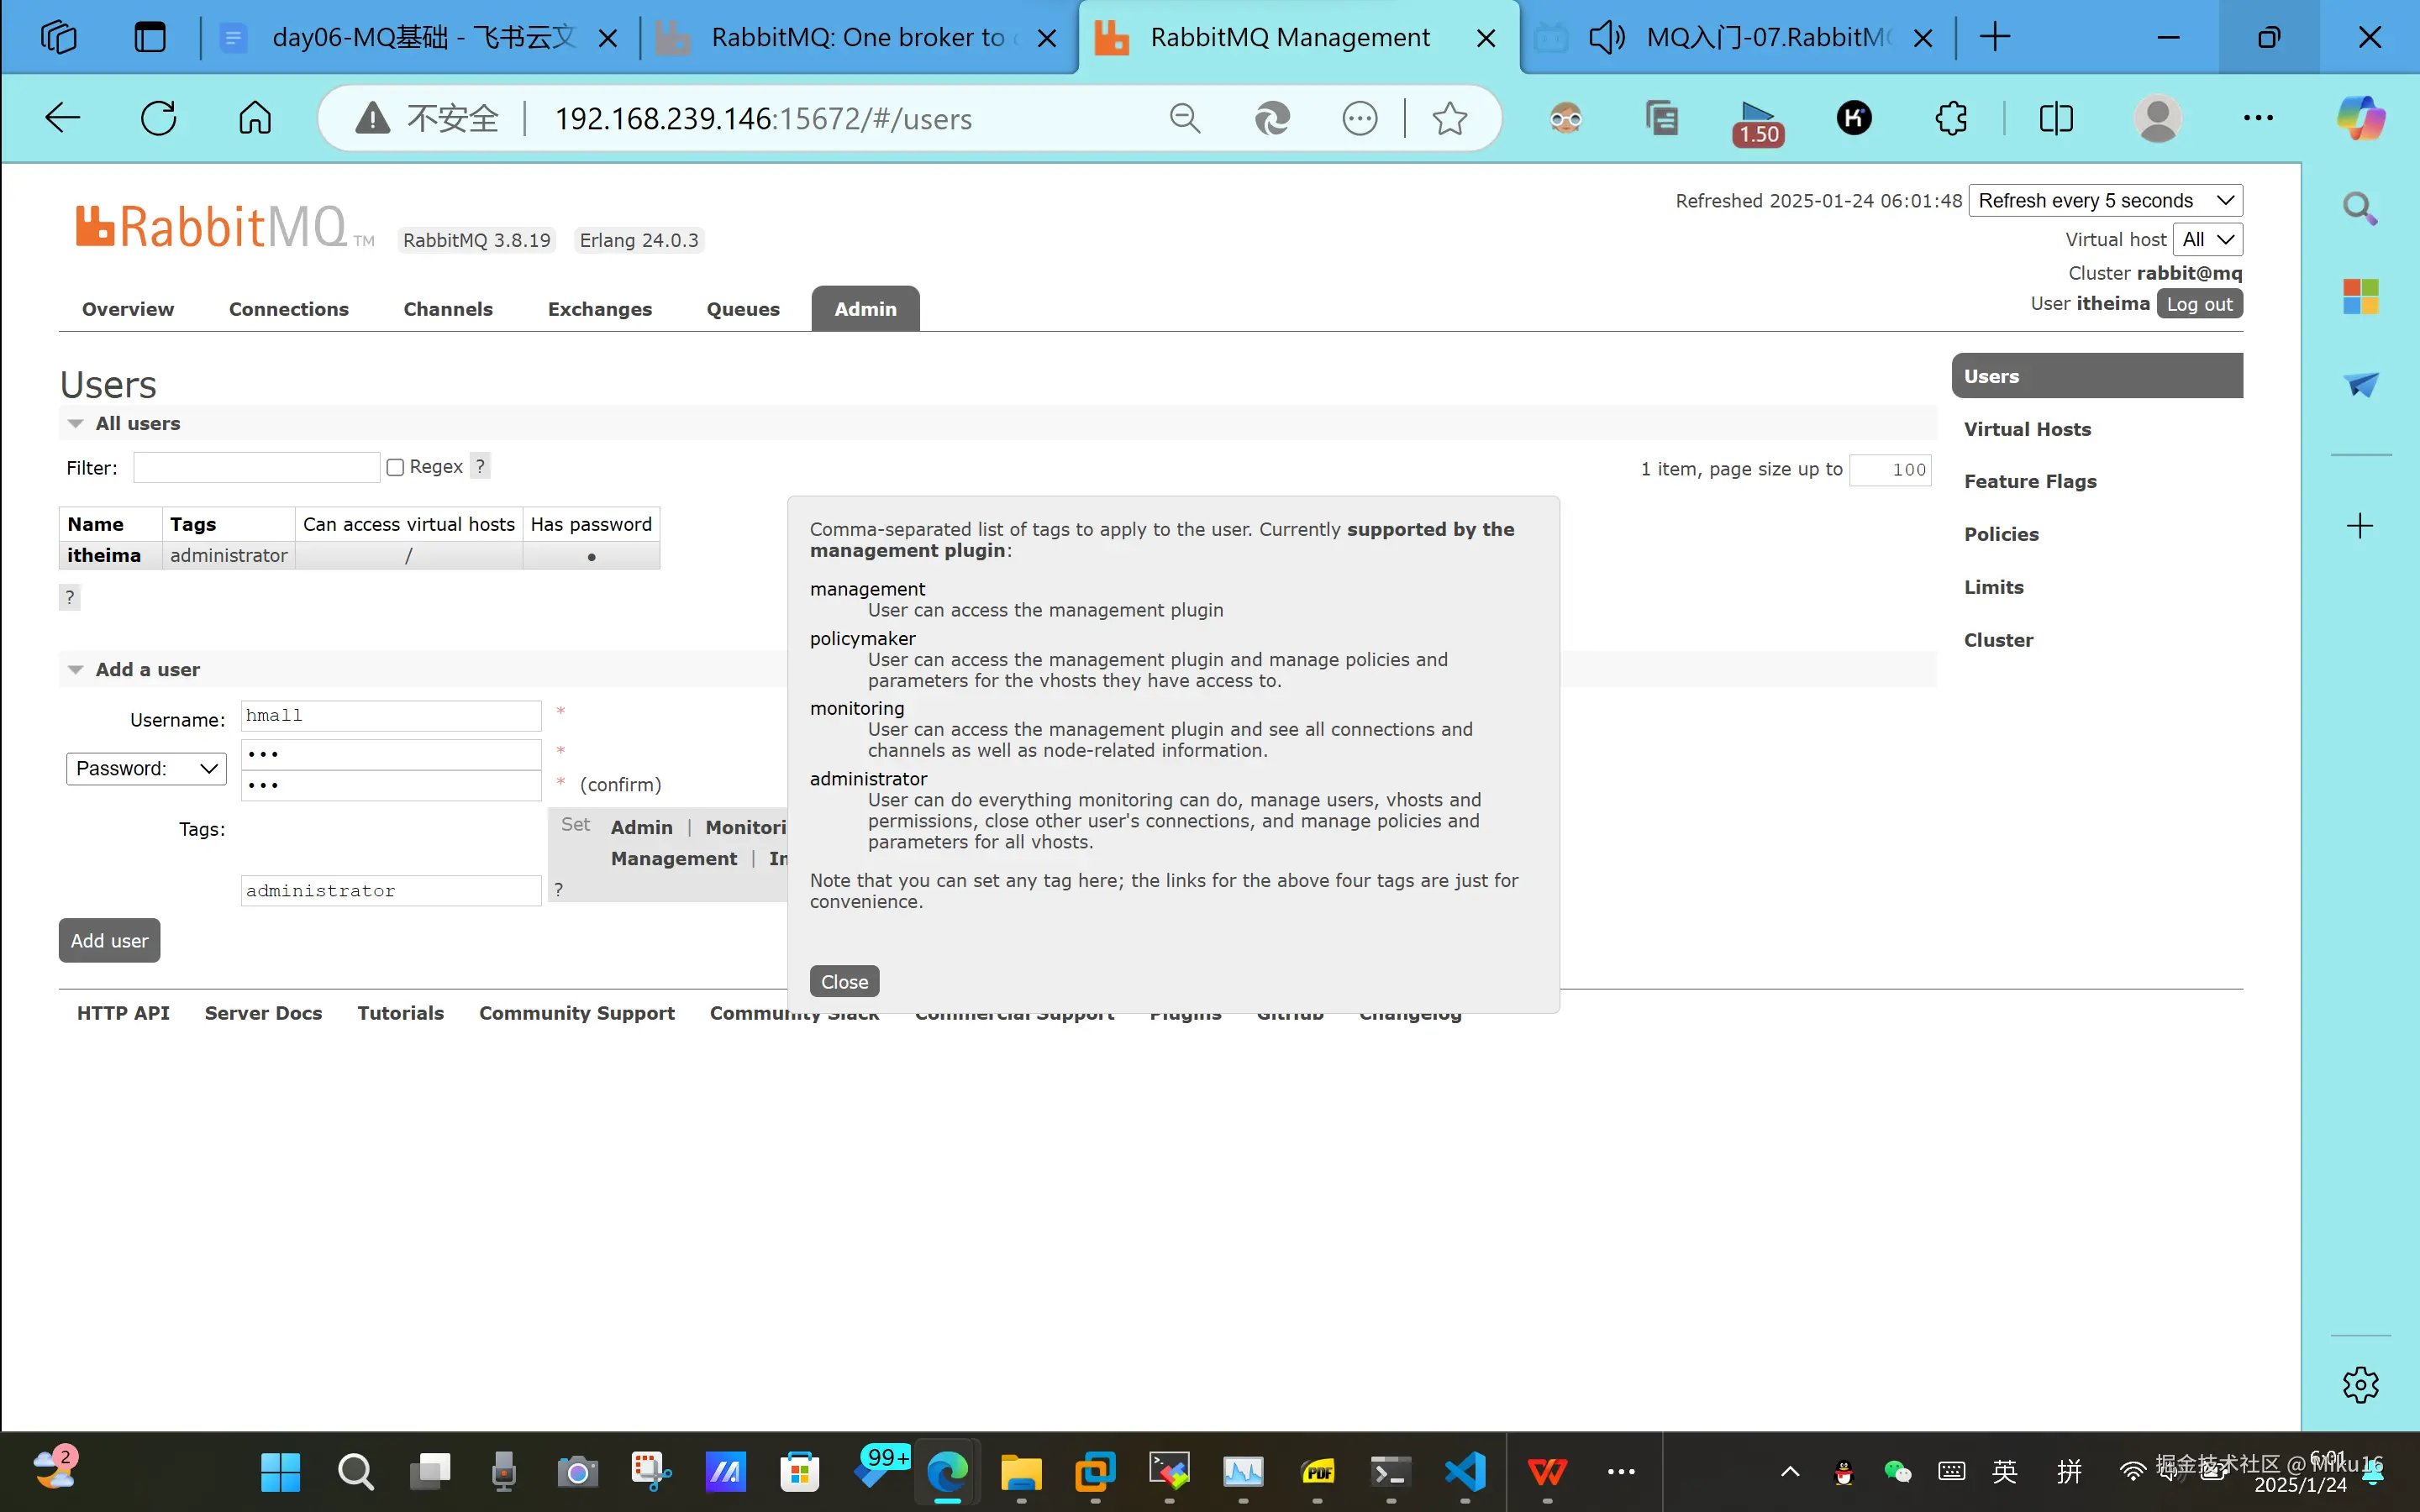Click the zoom out magnifier in address bar
2420x1512 pixels.
click(1184, 118)
